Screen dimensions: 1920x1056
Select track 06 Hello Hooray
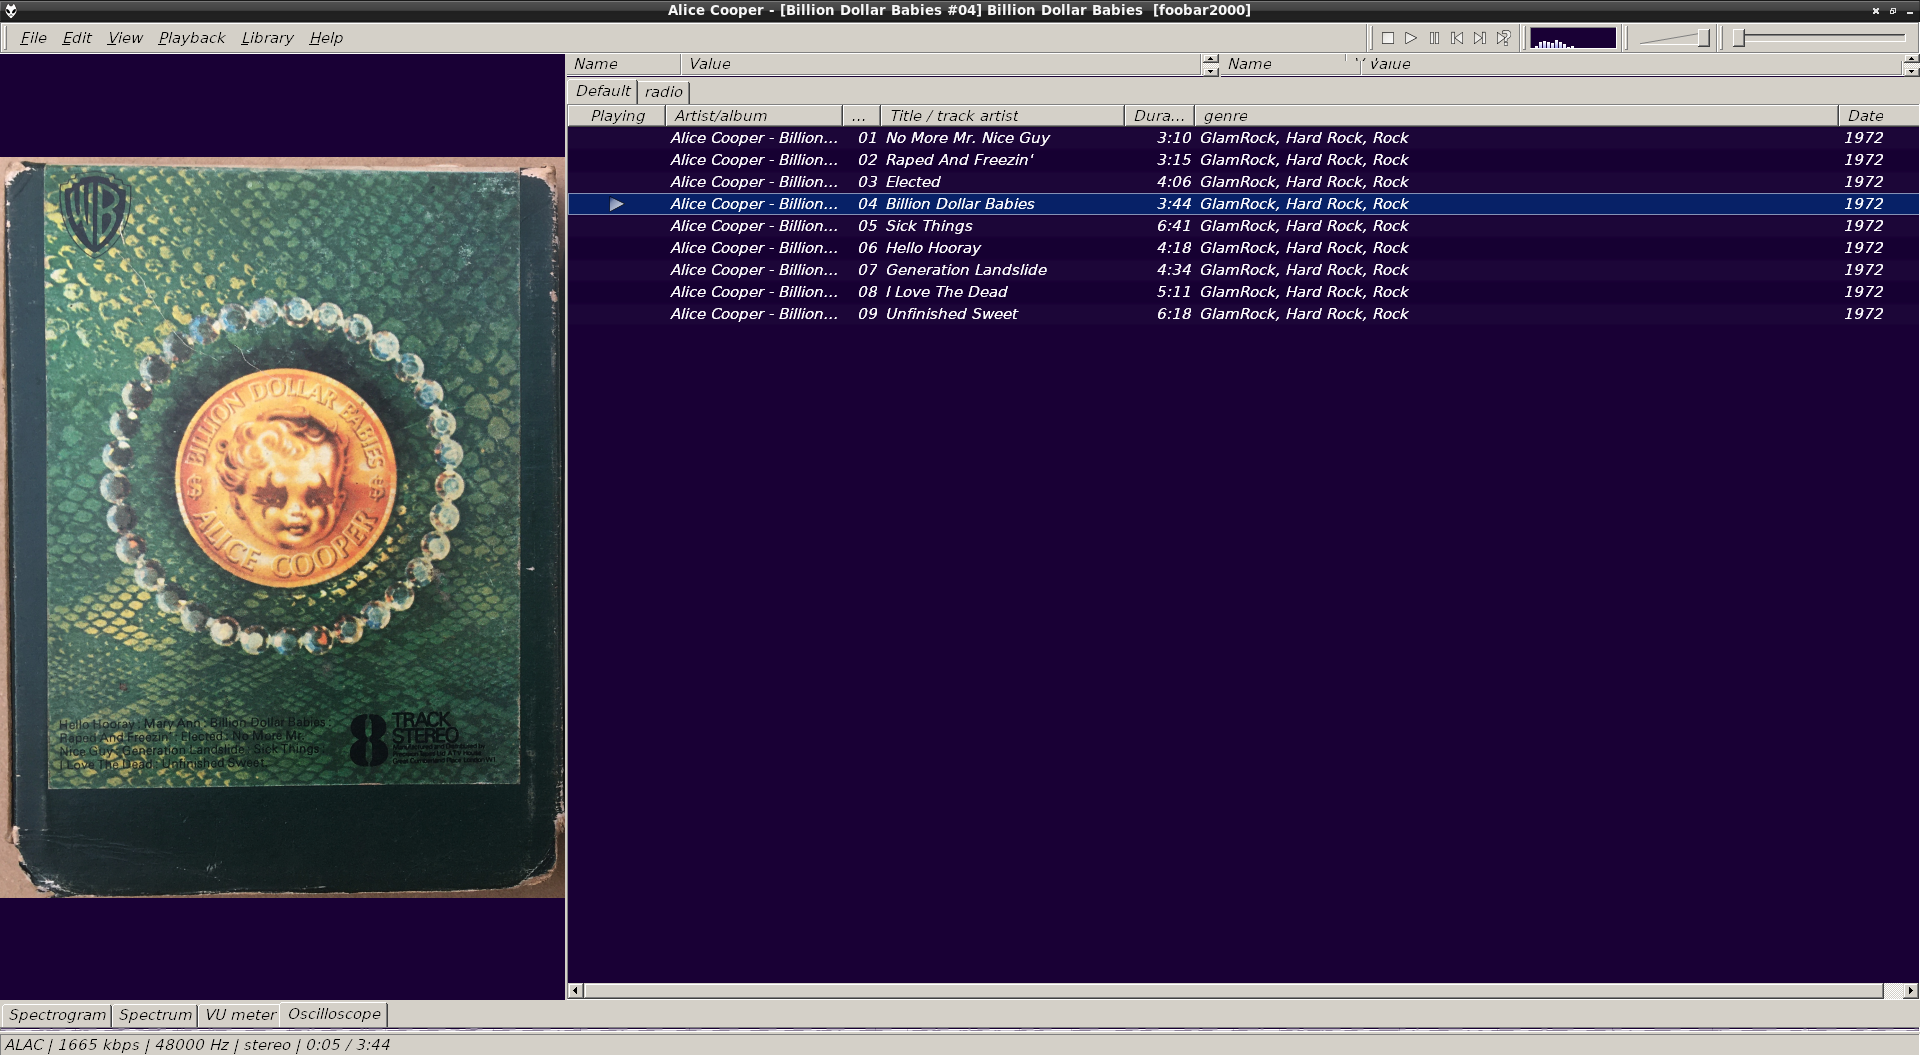point(1243,248)
